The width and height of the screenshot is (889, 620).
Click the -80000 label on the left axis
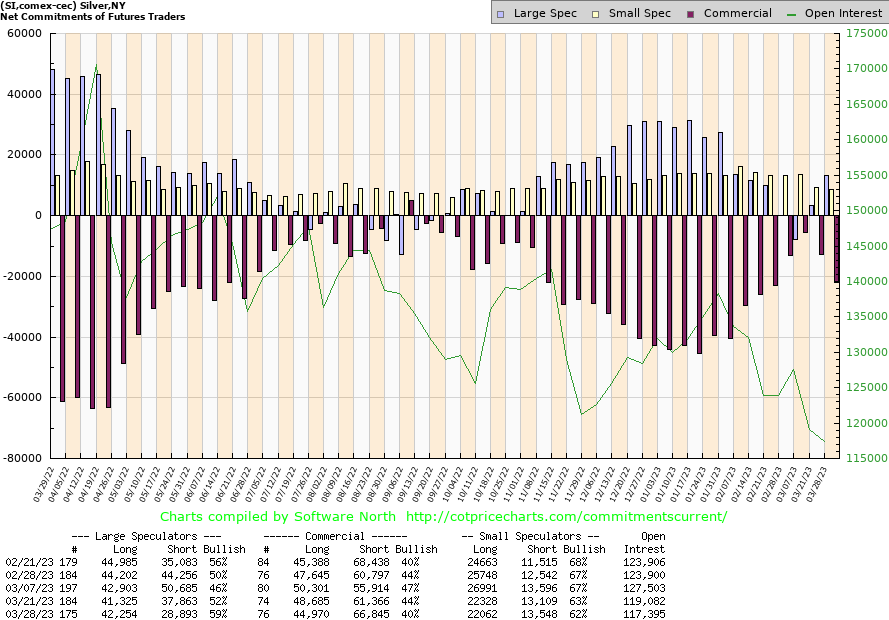(21, 458)
